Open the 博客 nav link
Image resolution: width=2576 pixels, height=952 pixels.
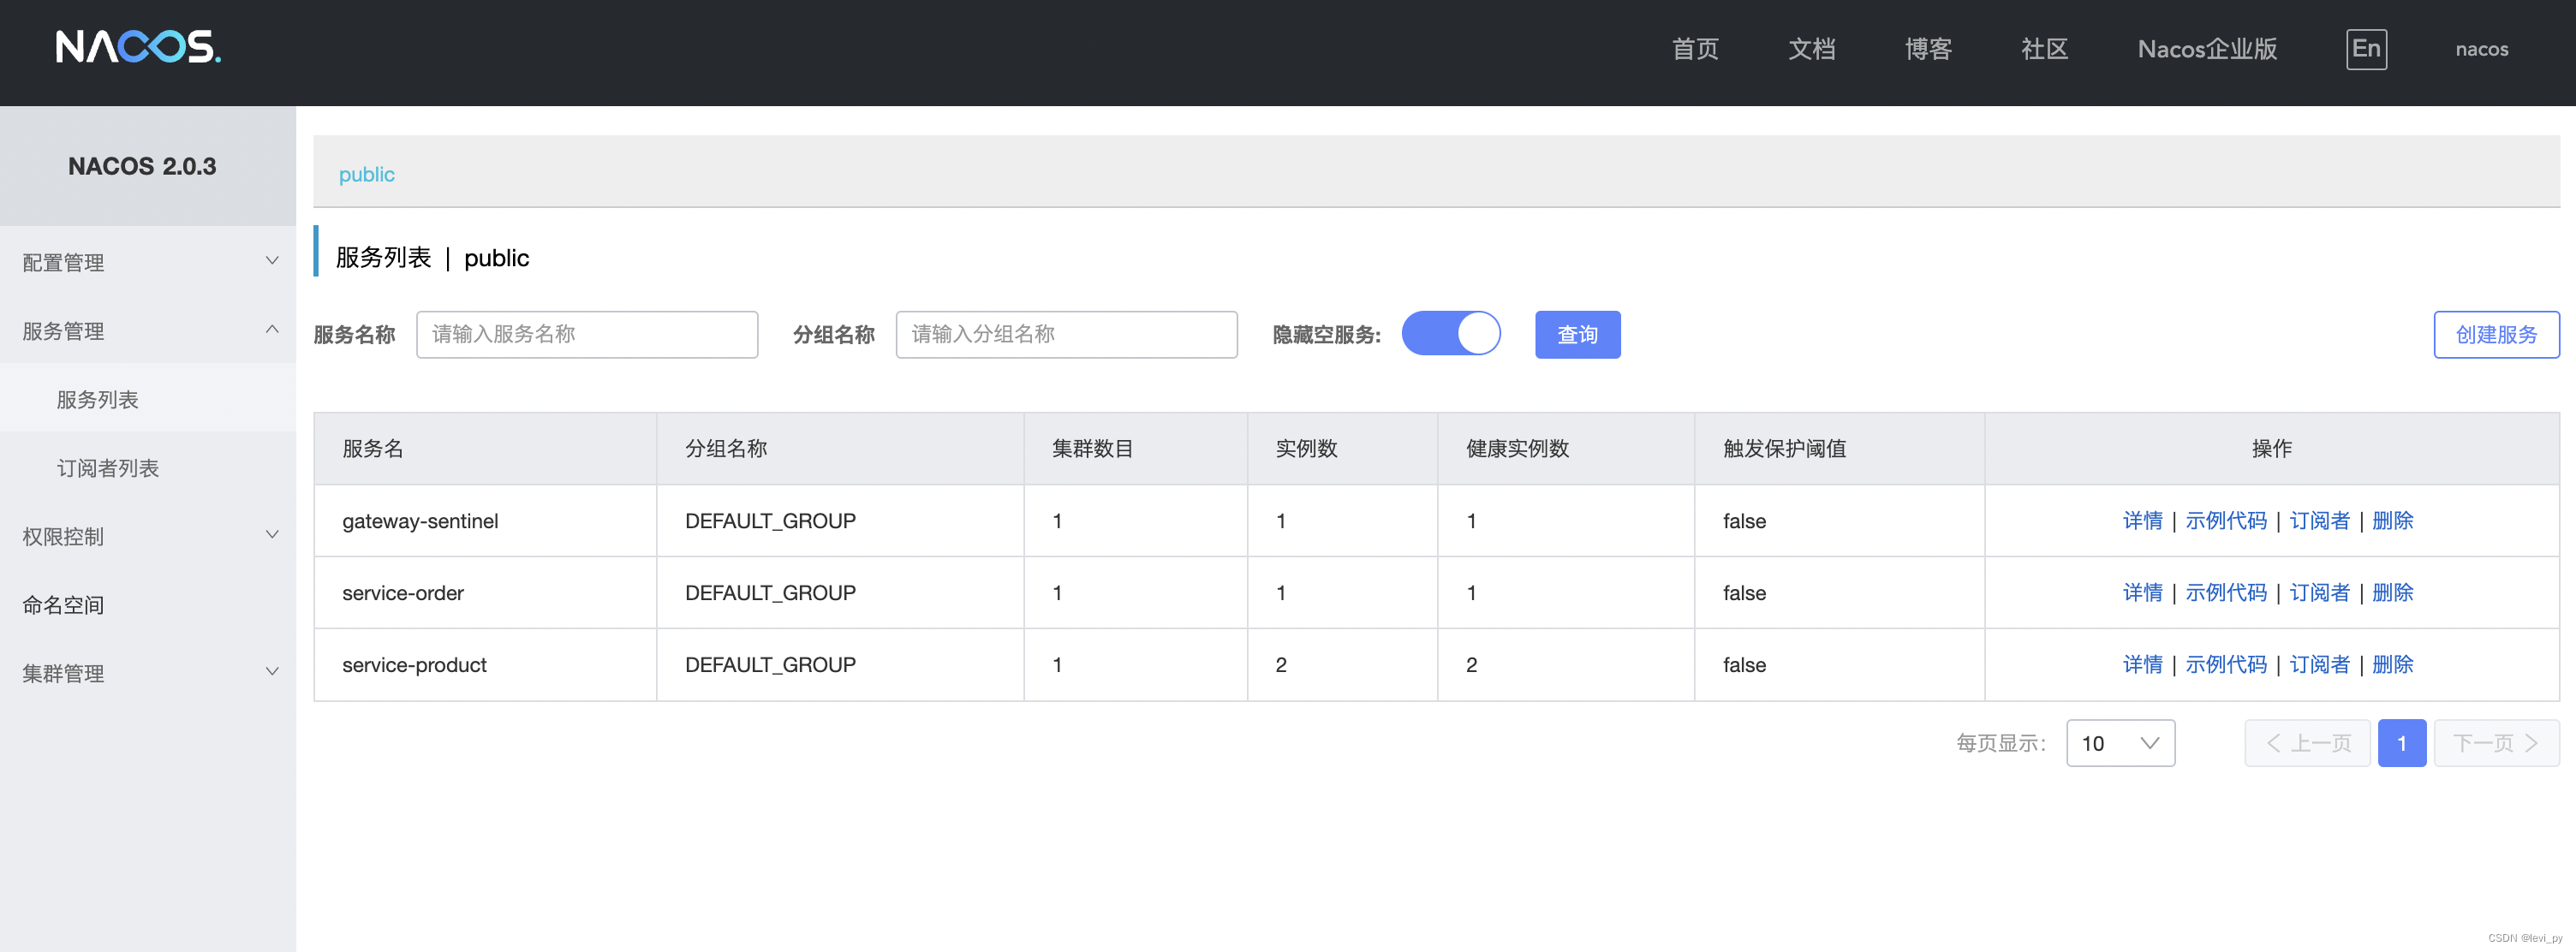(x=1928, y=49)
